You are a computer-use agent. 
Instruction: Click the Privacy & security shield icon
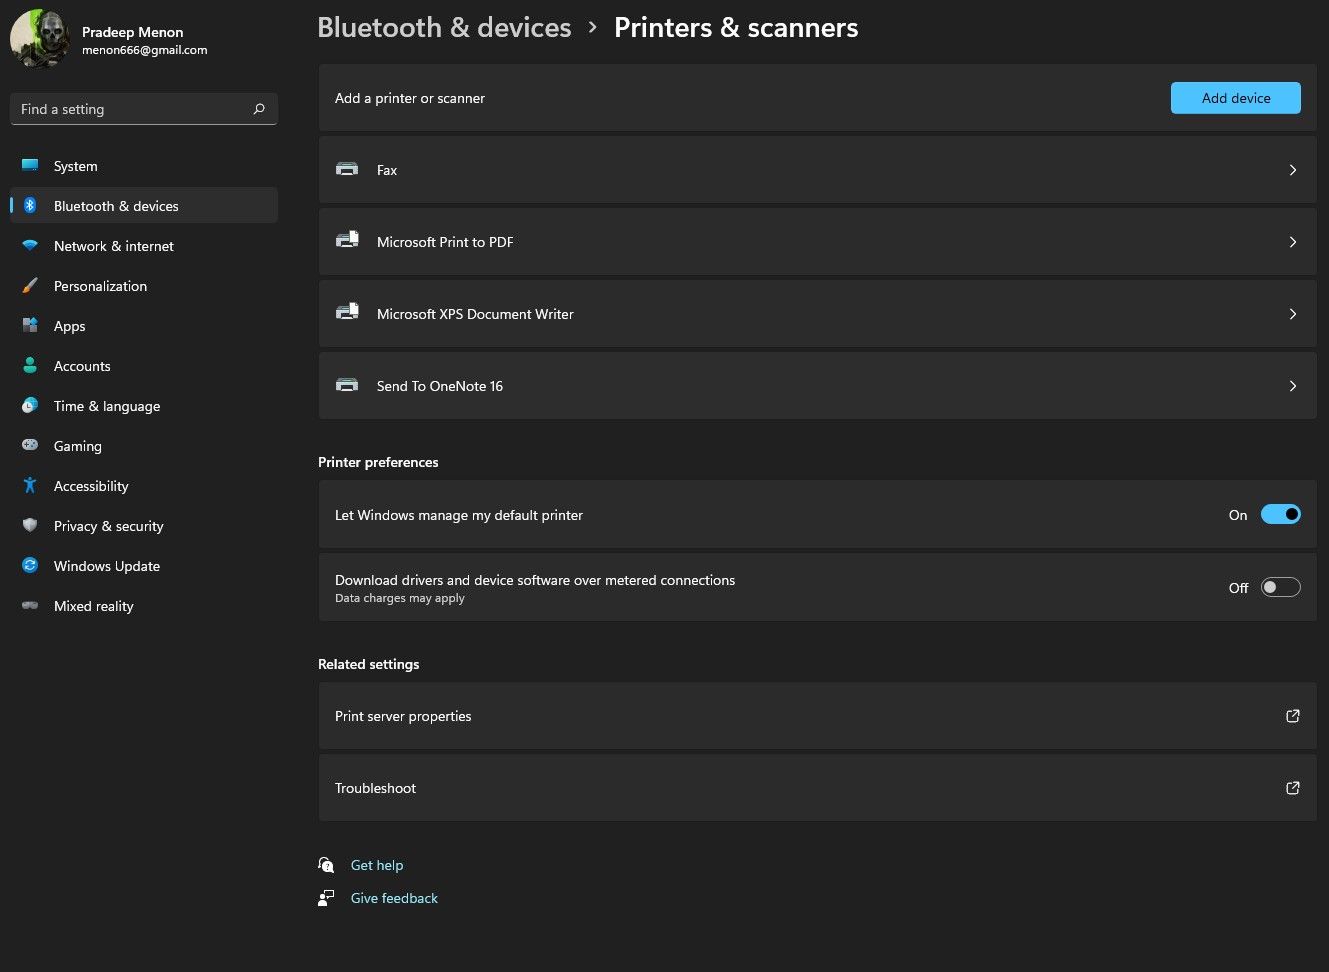pos(30,526)
